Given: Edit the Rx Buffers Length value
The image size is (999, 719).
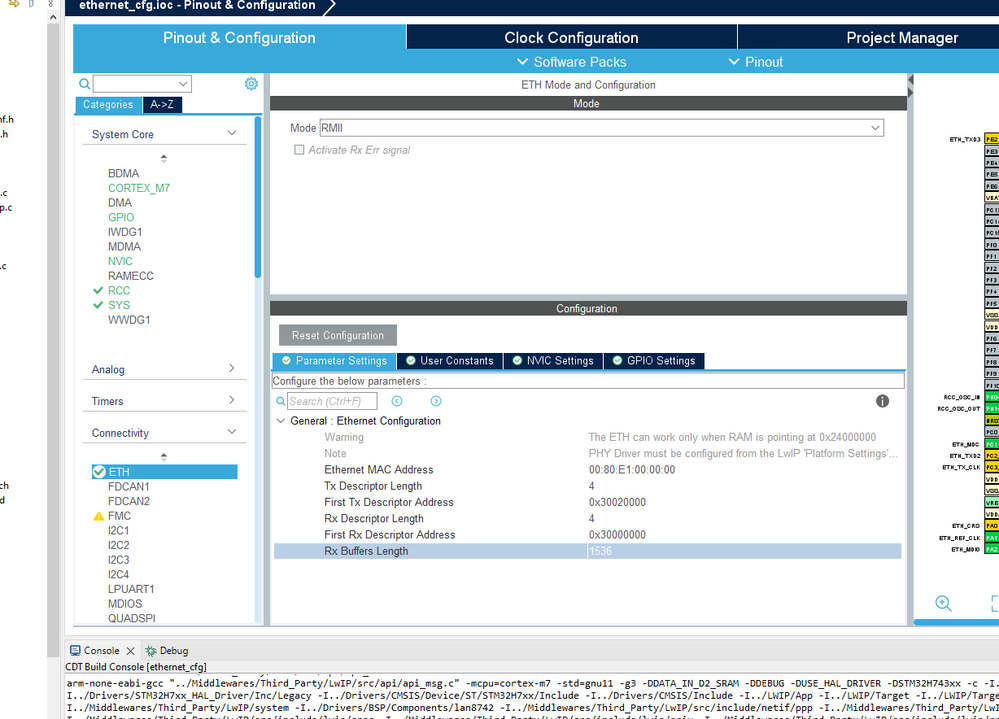Looking at the screenshot, I should tap(744, 551).
